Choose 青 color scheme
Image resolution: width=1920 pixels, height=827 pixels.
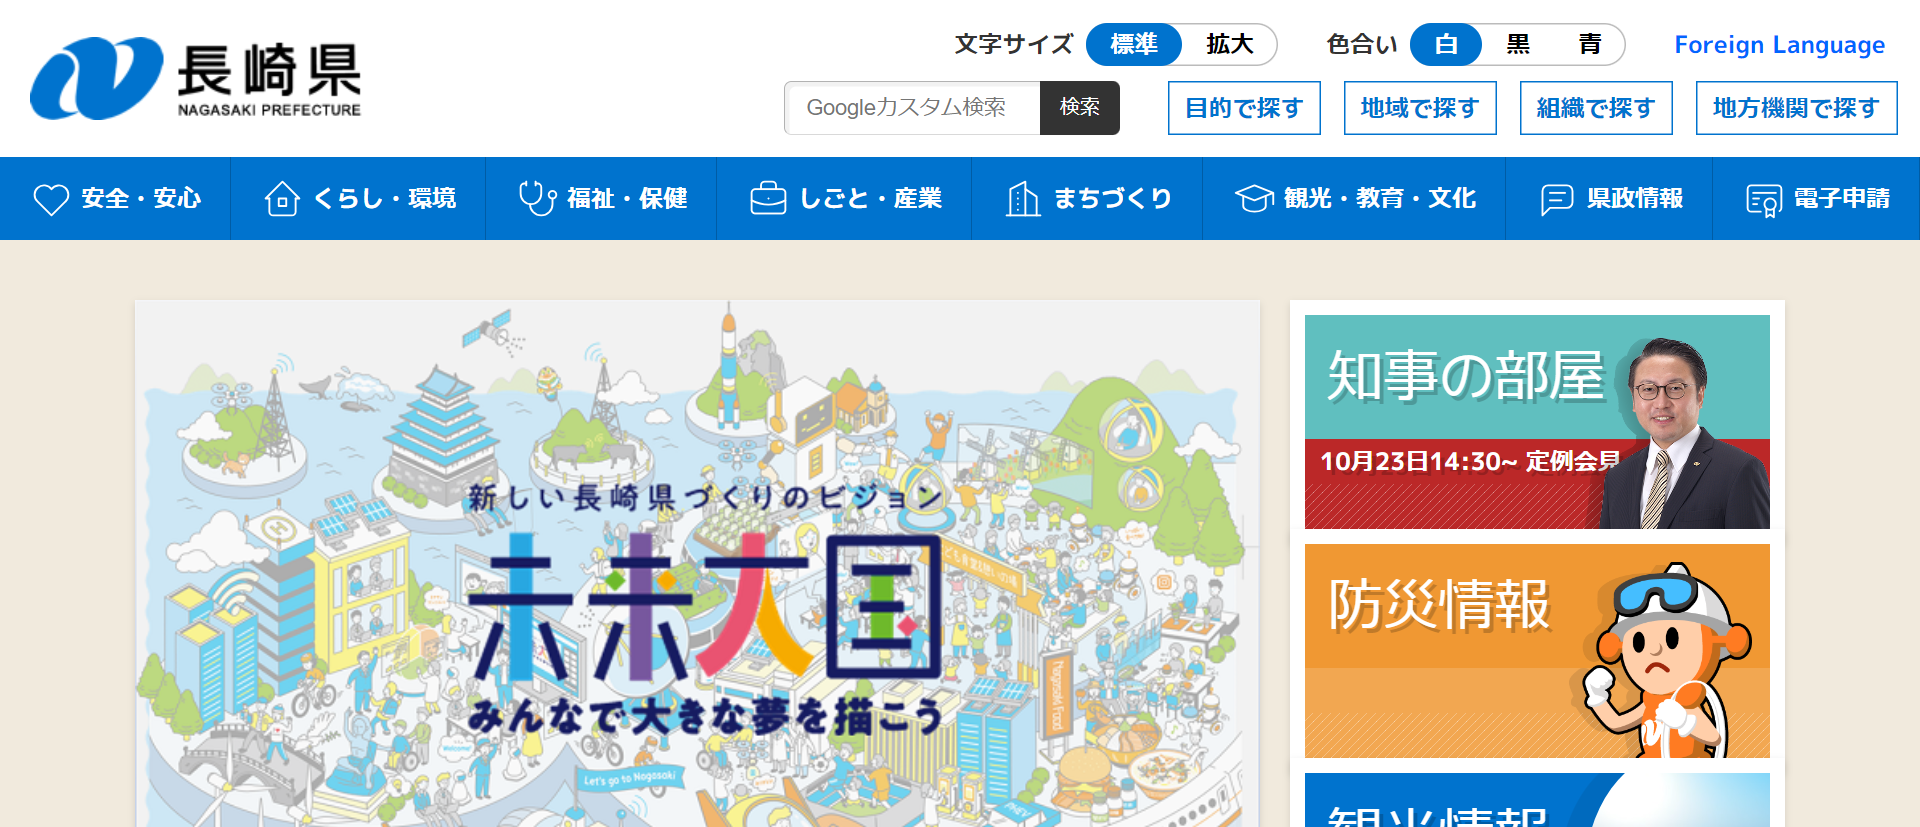pos(1590,45)
